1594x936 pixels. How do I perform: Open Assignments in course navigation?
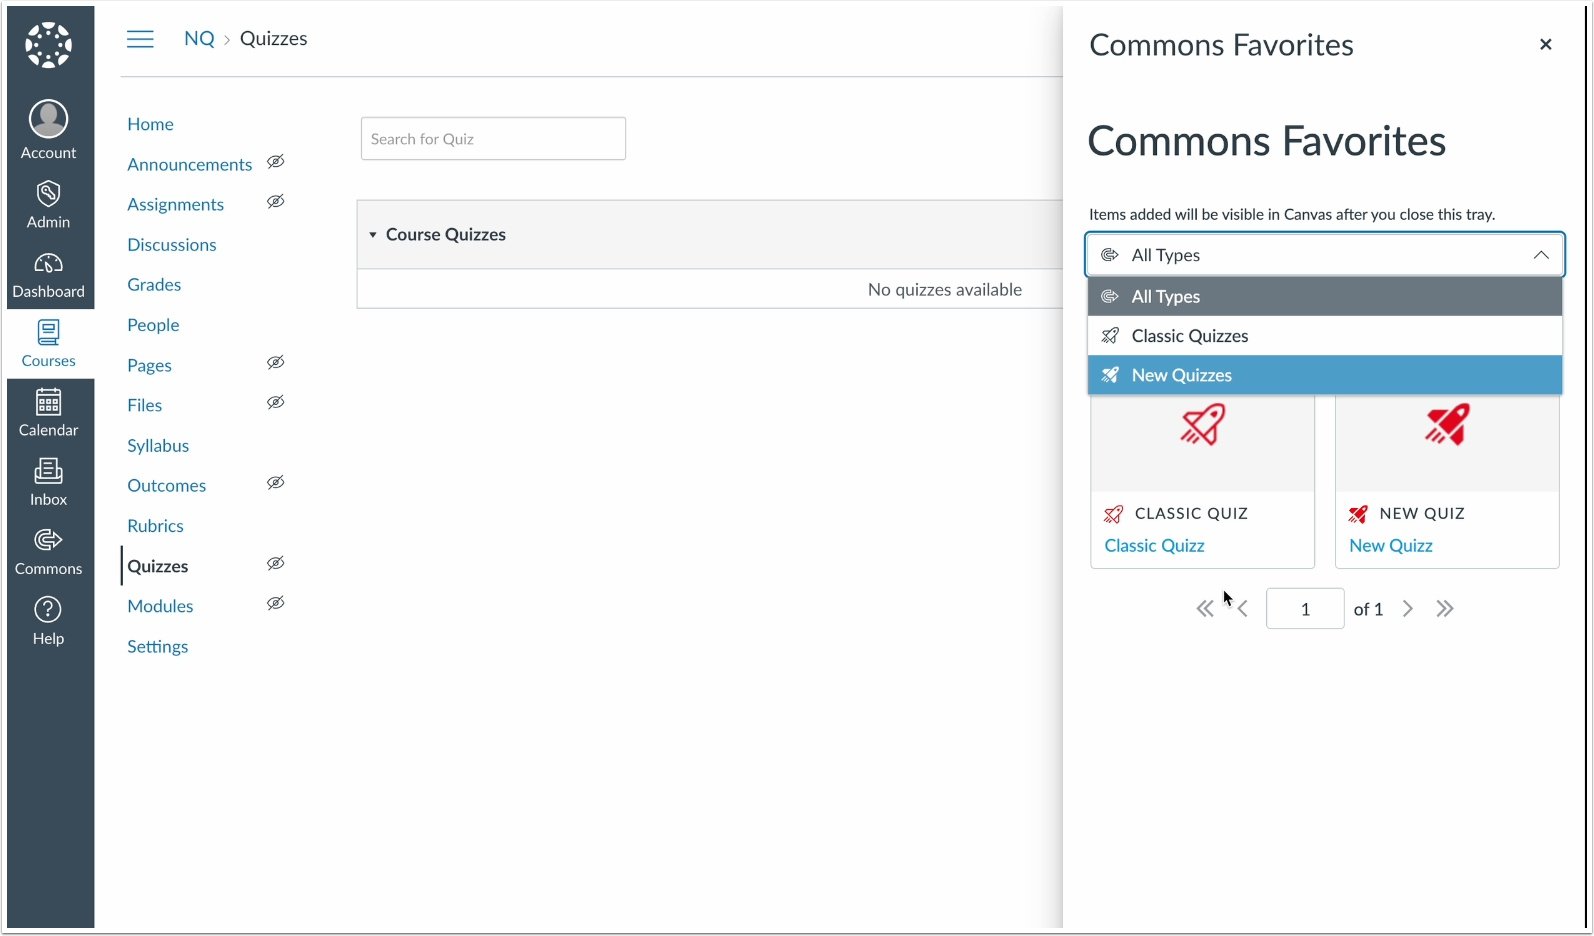coord(175,205)
